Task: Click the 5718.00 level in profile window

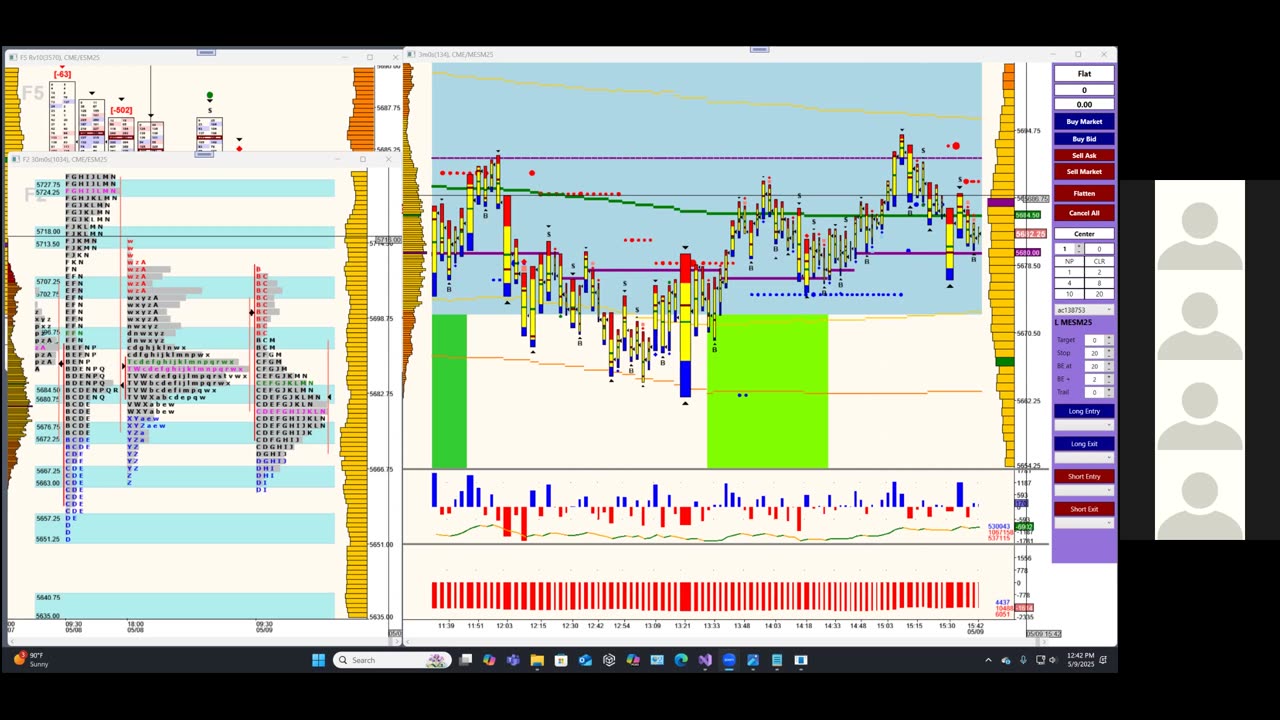Action: click(48, 232)
